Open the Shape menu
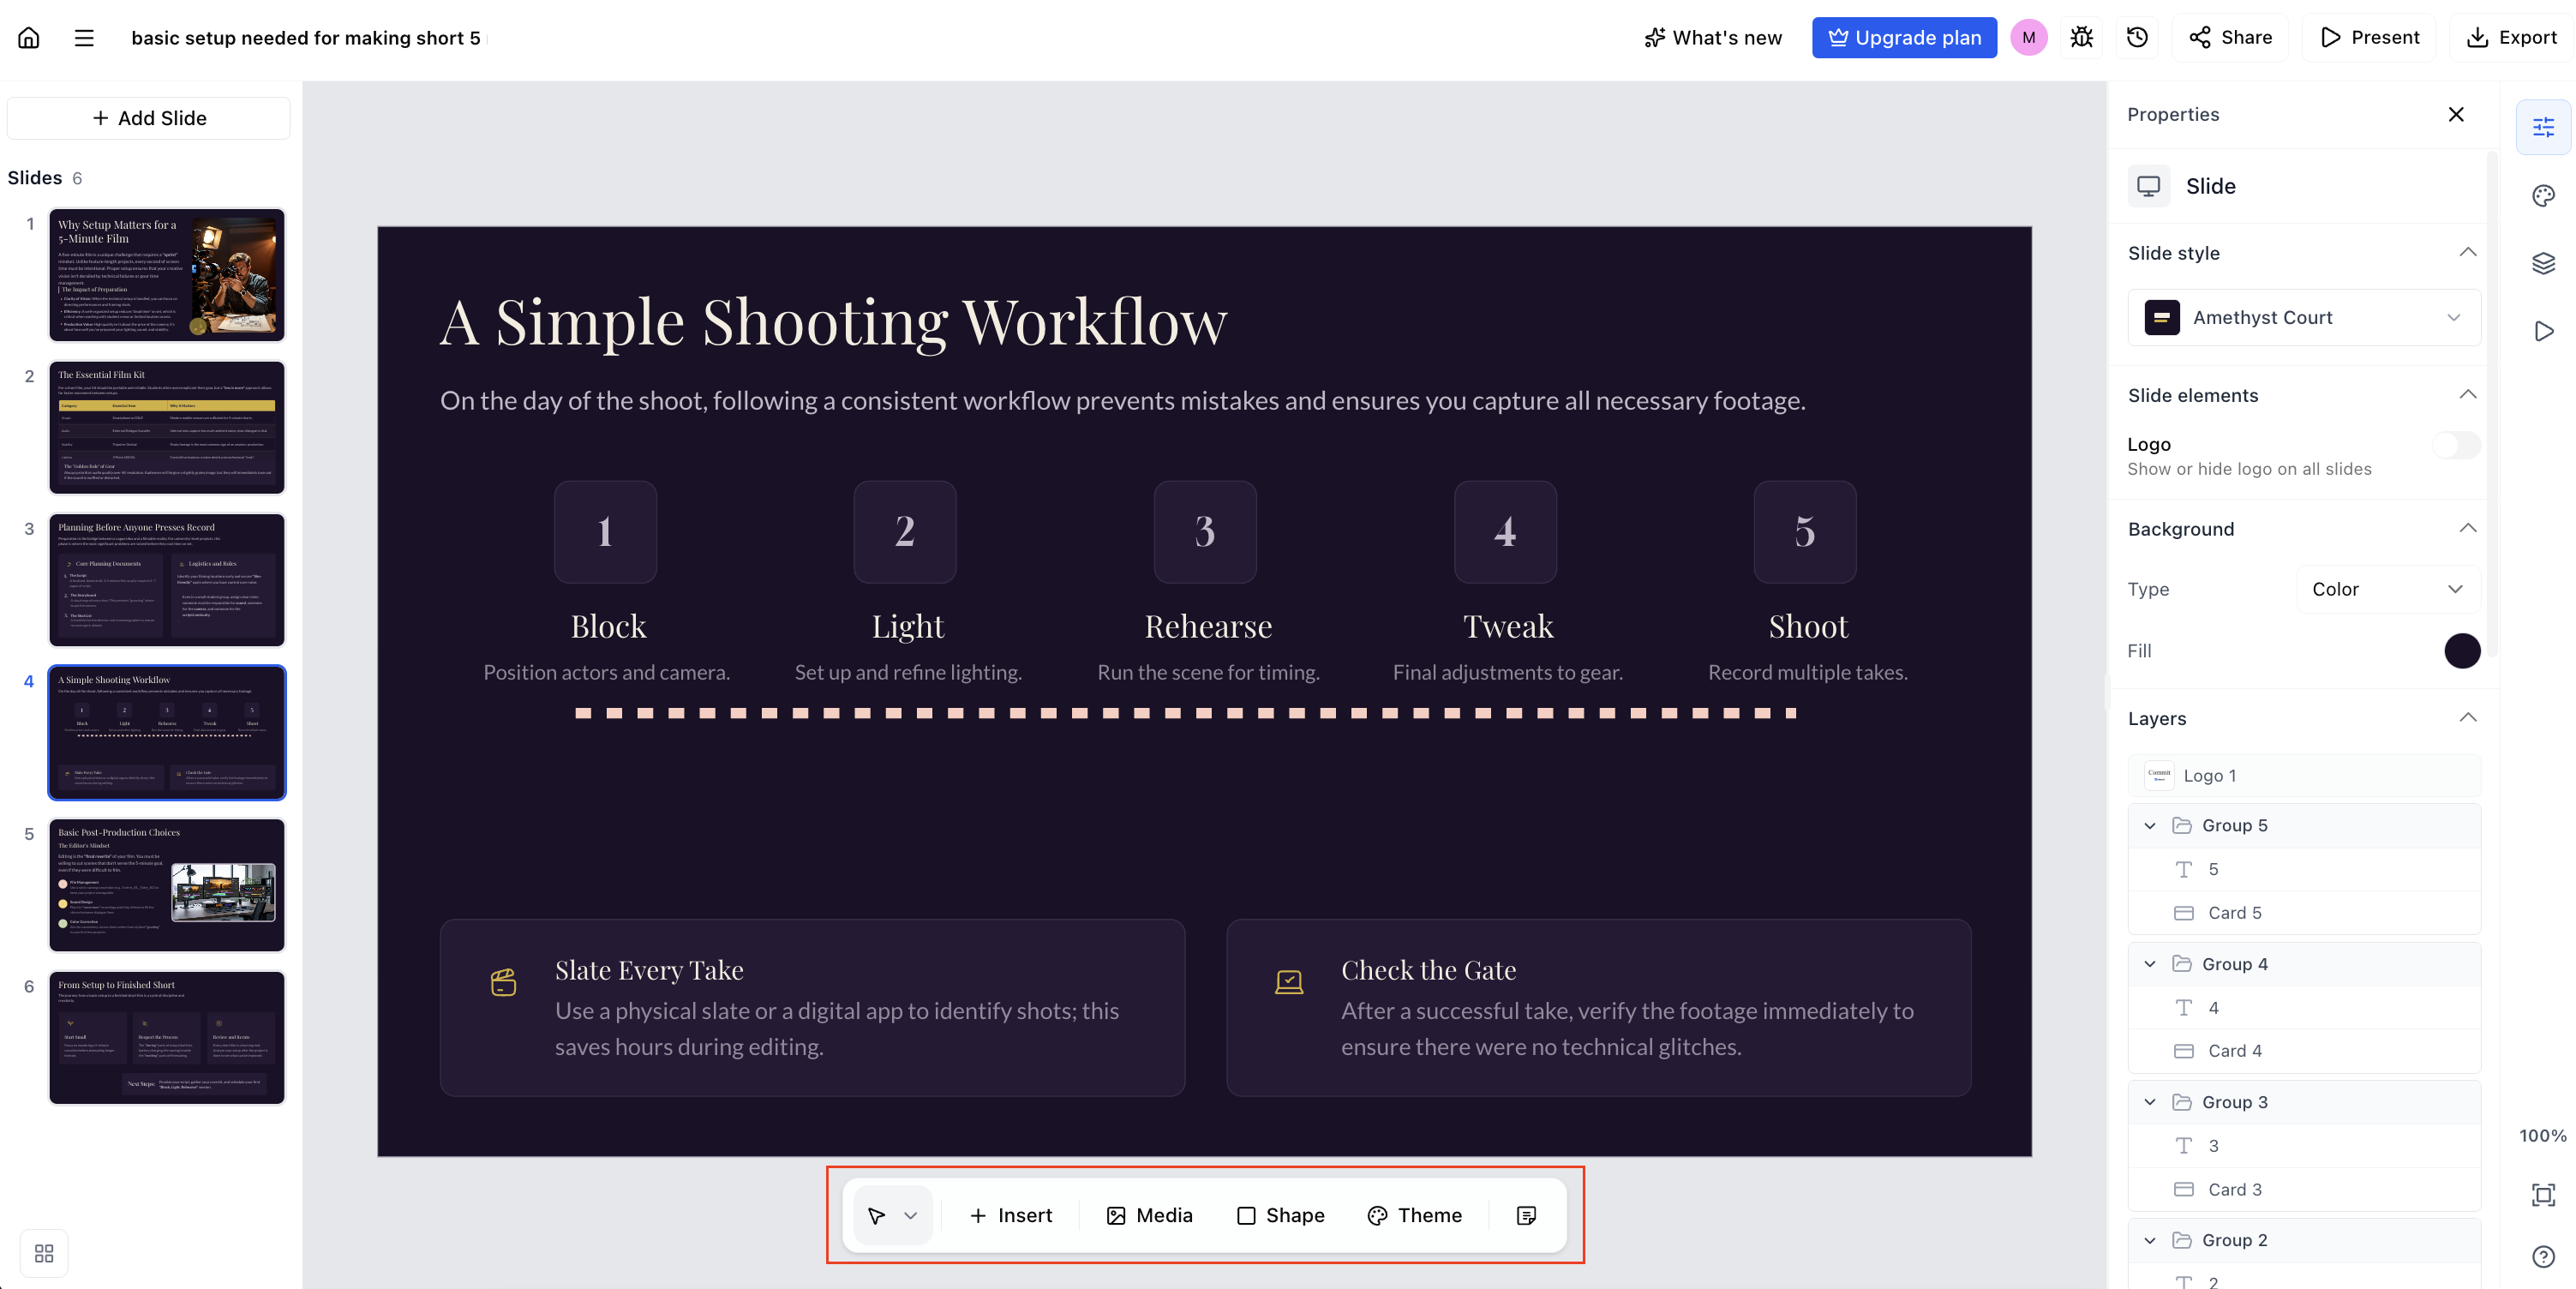Screen dimensions: 2576x1289 point(1280,1215)
